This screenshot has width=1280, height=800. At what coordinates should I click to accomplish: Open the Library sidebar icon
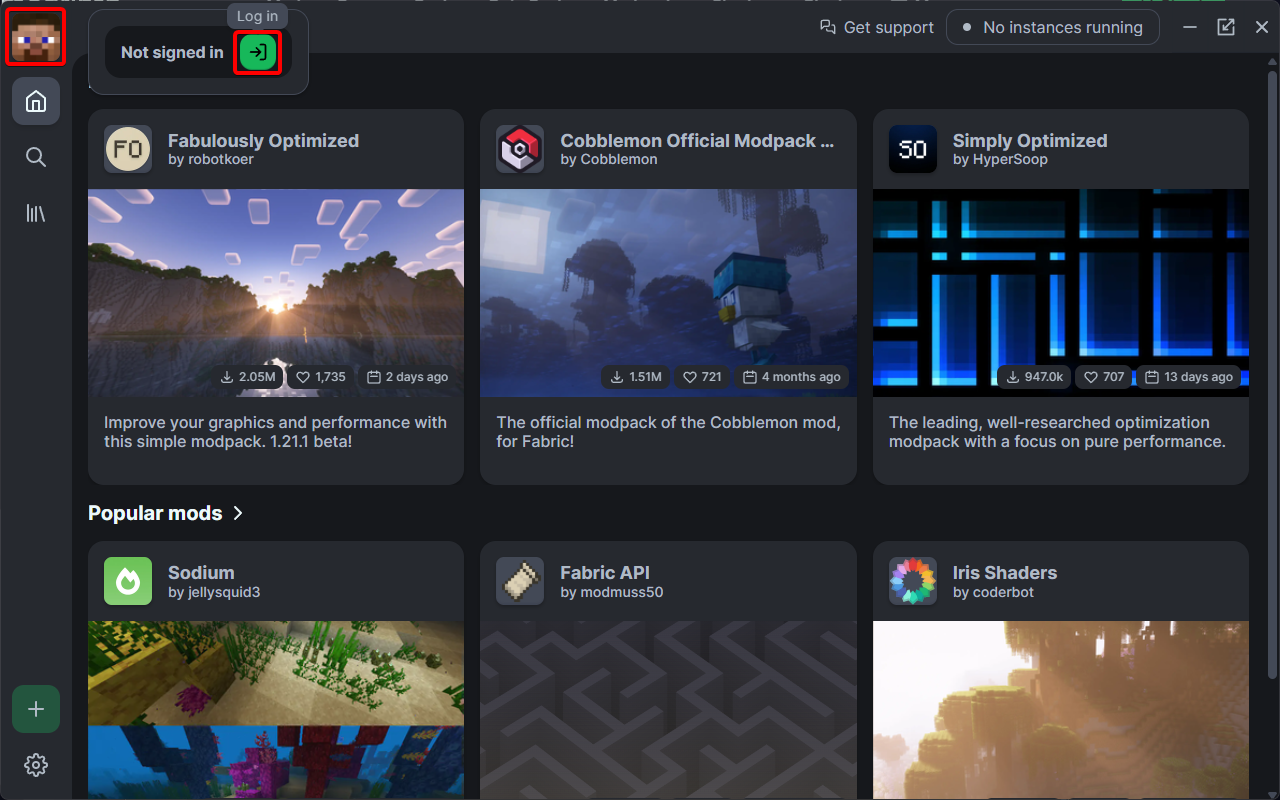click(36, 213)
